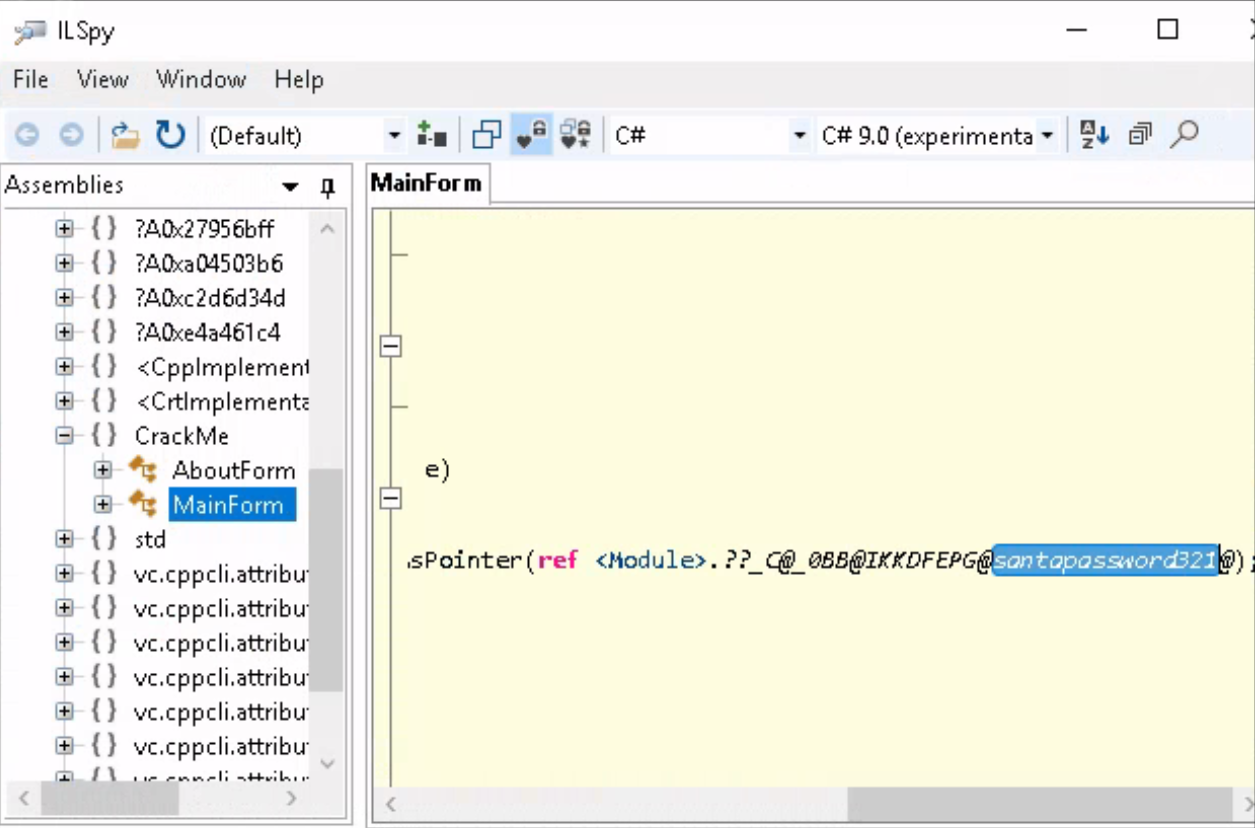
Task: Click the Collapse all tree nodes icon
Action: [x=1140, y=134]
